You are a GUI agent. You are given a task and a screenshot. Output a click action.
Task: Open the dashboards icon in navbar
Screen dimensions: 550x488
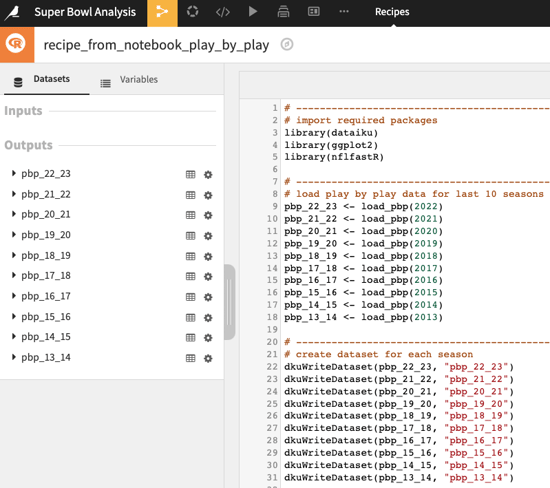(314, 12)
